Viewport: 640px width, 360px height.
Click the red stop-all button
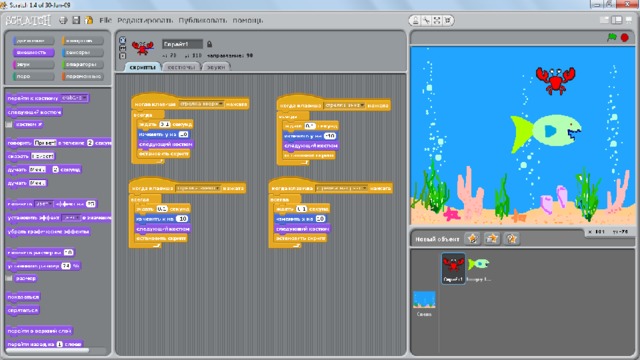624,37
